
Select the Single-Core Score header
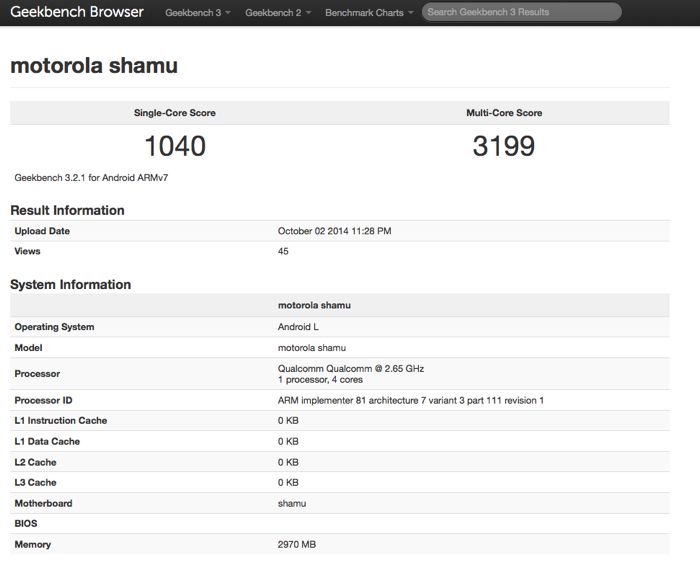pos(175,113)
